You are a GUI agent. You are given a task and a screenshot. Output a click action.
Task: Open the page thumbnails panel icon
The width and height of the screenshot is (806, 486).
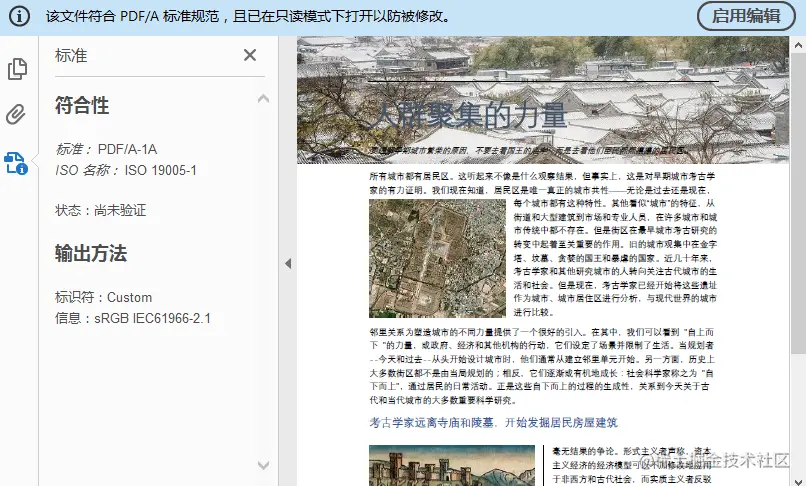click(17, 69)
